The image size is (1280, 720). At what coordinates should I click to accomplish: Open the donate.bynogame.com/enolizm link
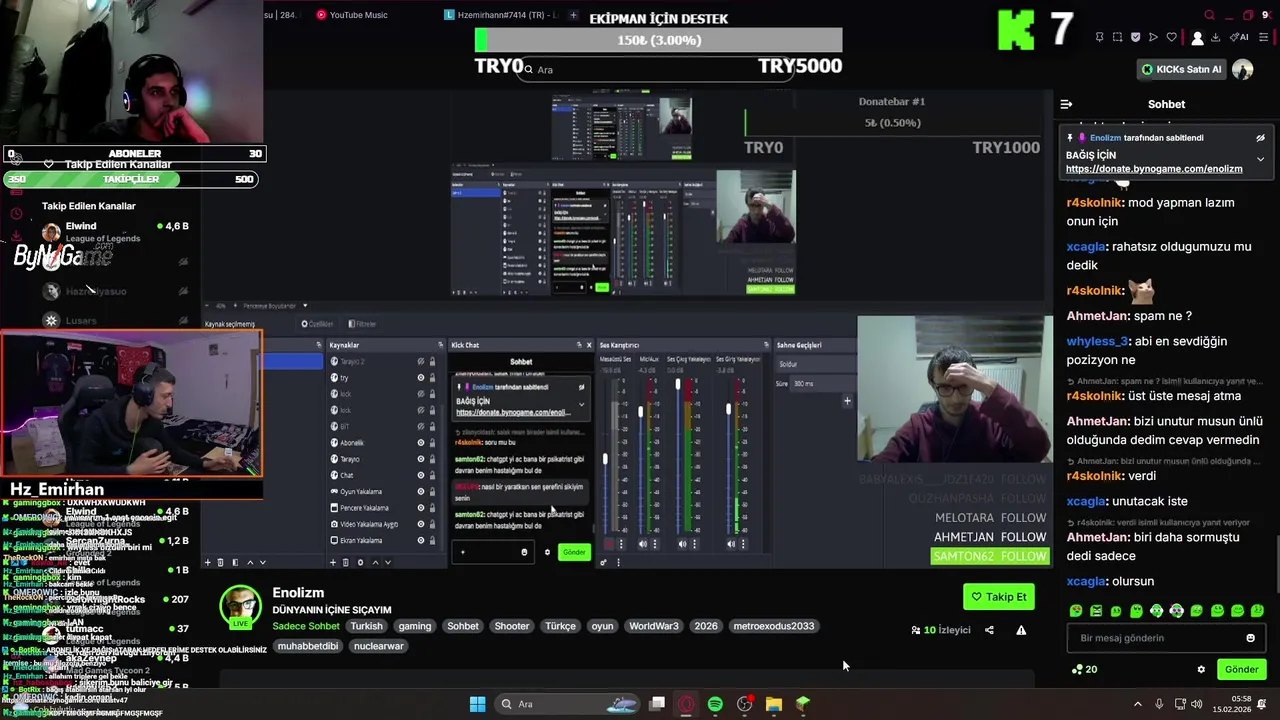click(1154, 169)
